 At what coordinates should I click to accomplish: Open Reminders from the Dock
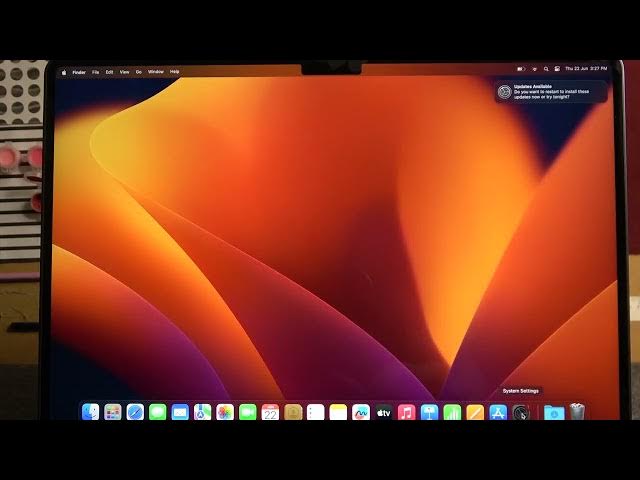click(x=316, y=412)
